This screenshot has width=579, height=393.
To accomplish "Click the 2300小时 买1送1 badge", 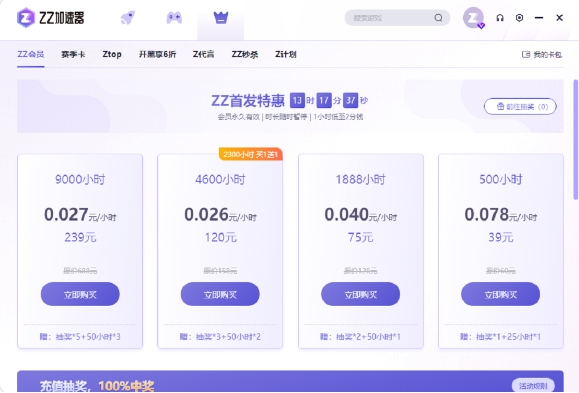I will click(x=250, y=154).
